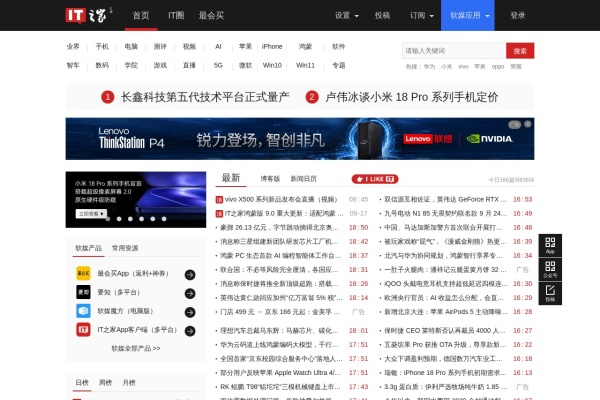Open headline 卢伟冰谈小米 18 Pro 系列手机定价
The width and height of the screenshot is (600, 400).
[x=412, y=97]
